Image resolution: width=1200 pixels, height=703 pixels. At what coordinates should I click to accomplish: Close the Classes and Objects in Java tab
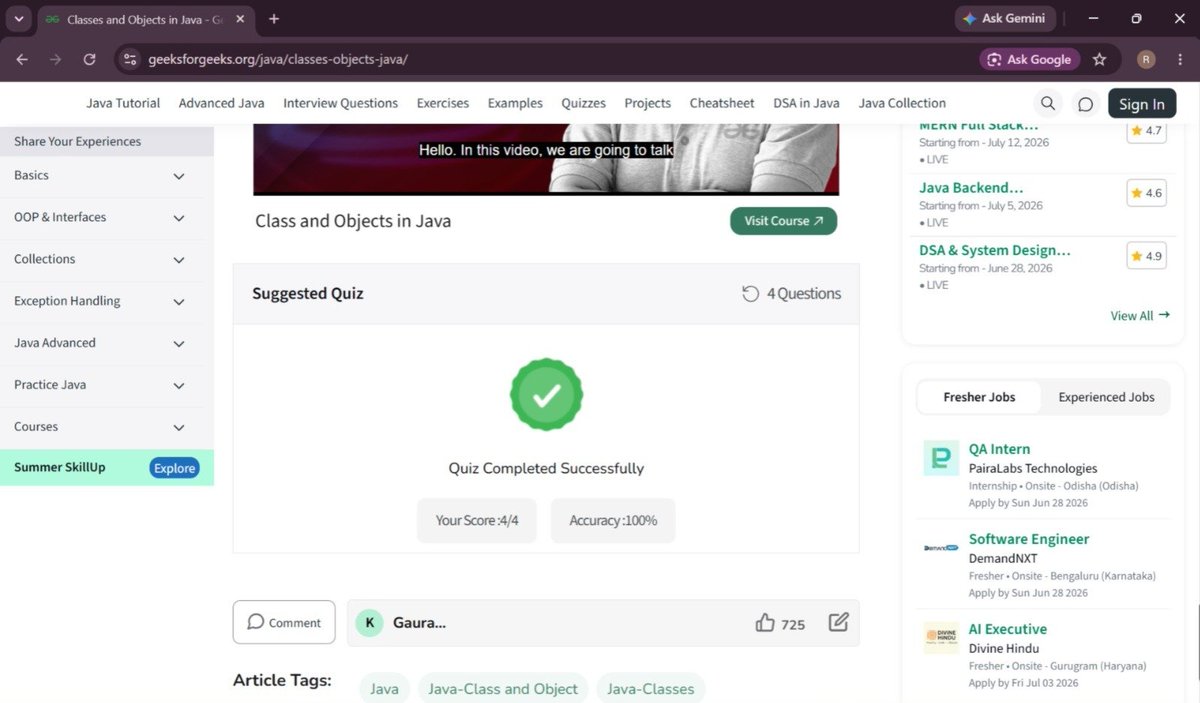click(240, 19)
